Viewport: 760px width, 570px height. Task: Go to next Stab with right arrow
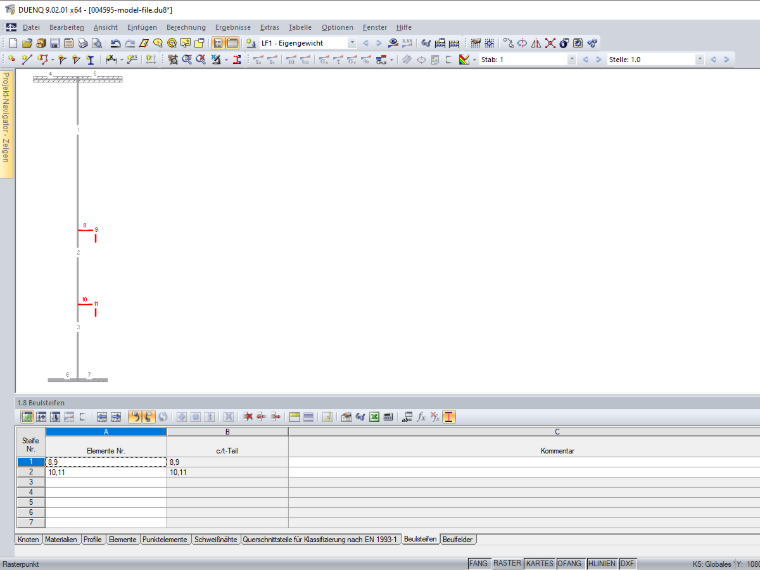(599, 60)
